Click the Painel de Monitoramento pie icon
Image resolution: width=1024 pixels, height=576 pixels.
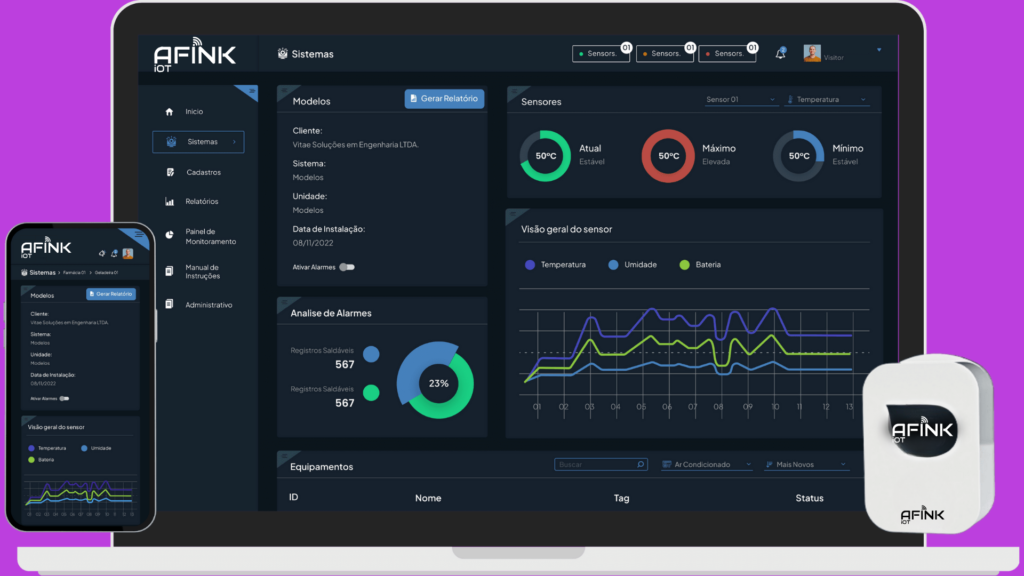[169, 235]
